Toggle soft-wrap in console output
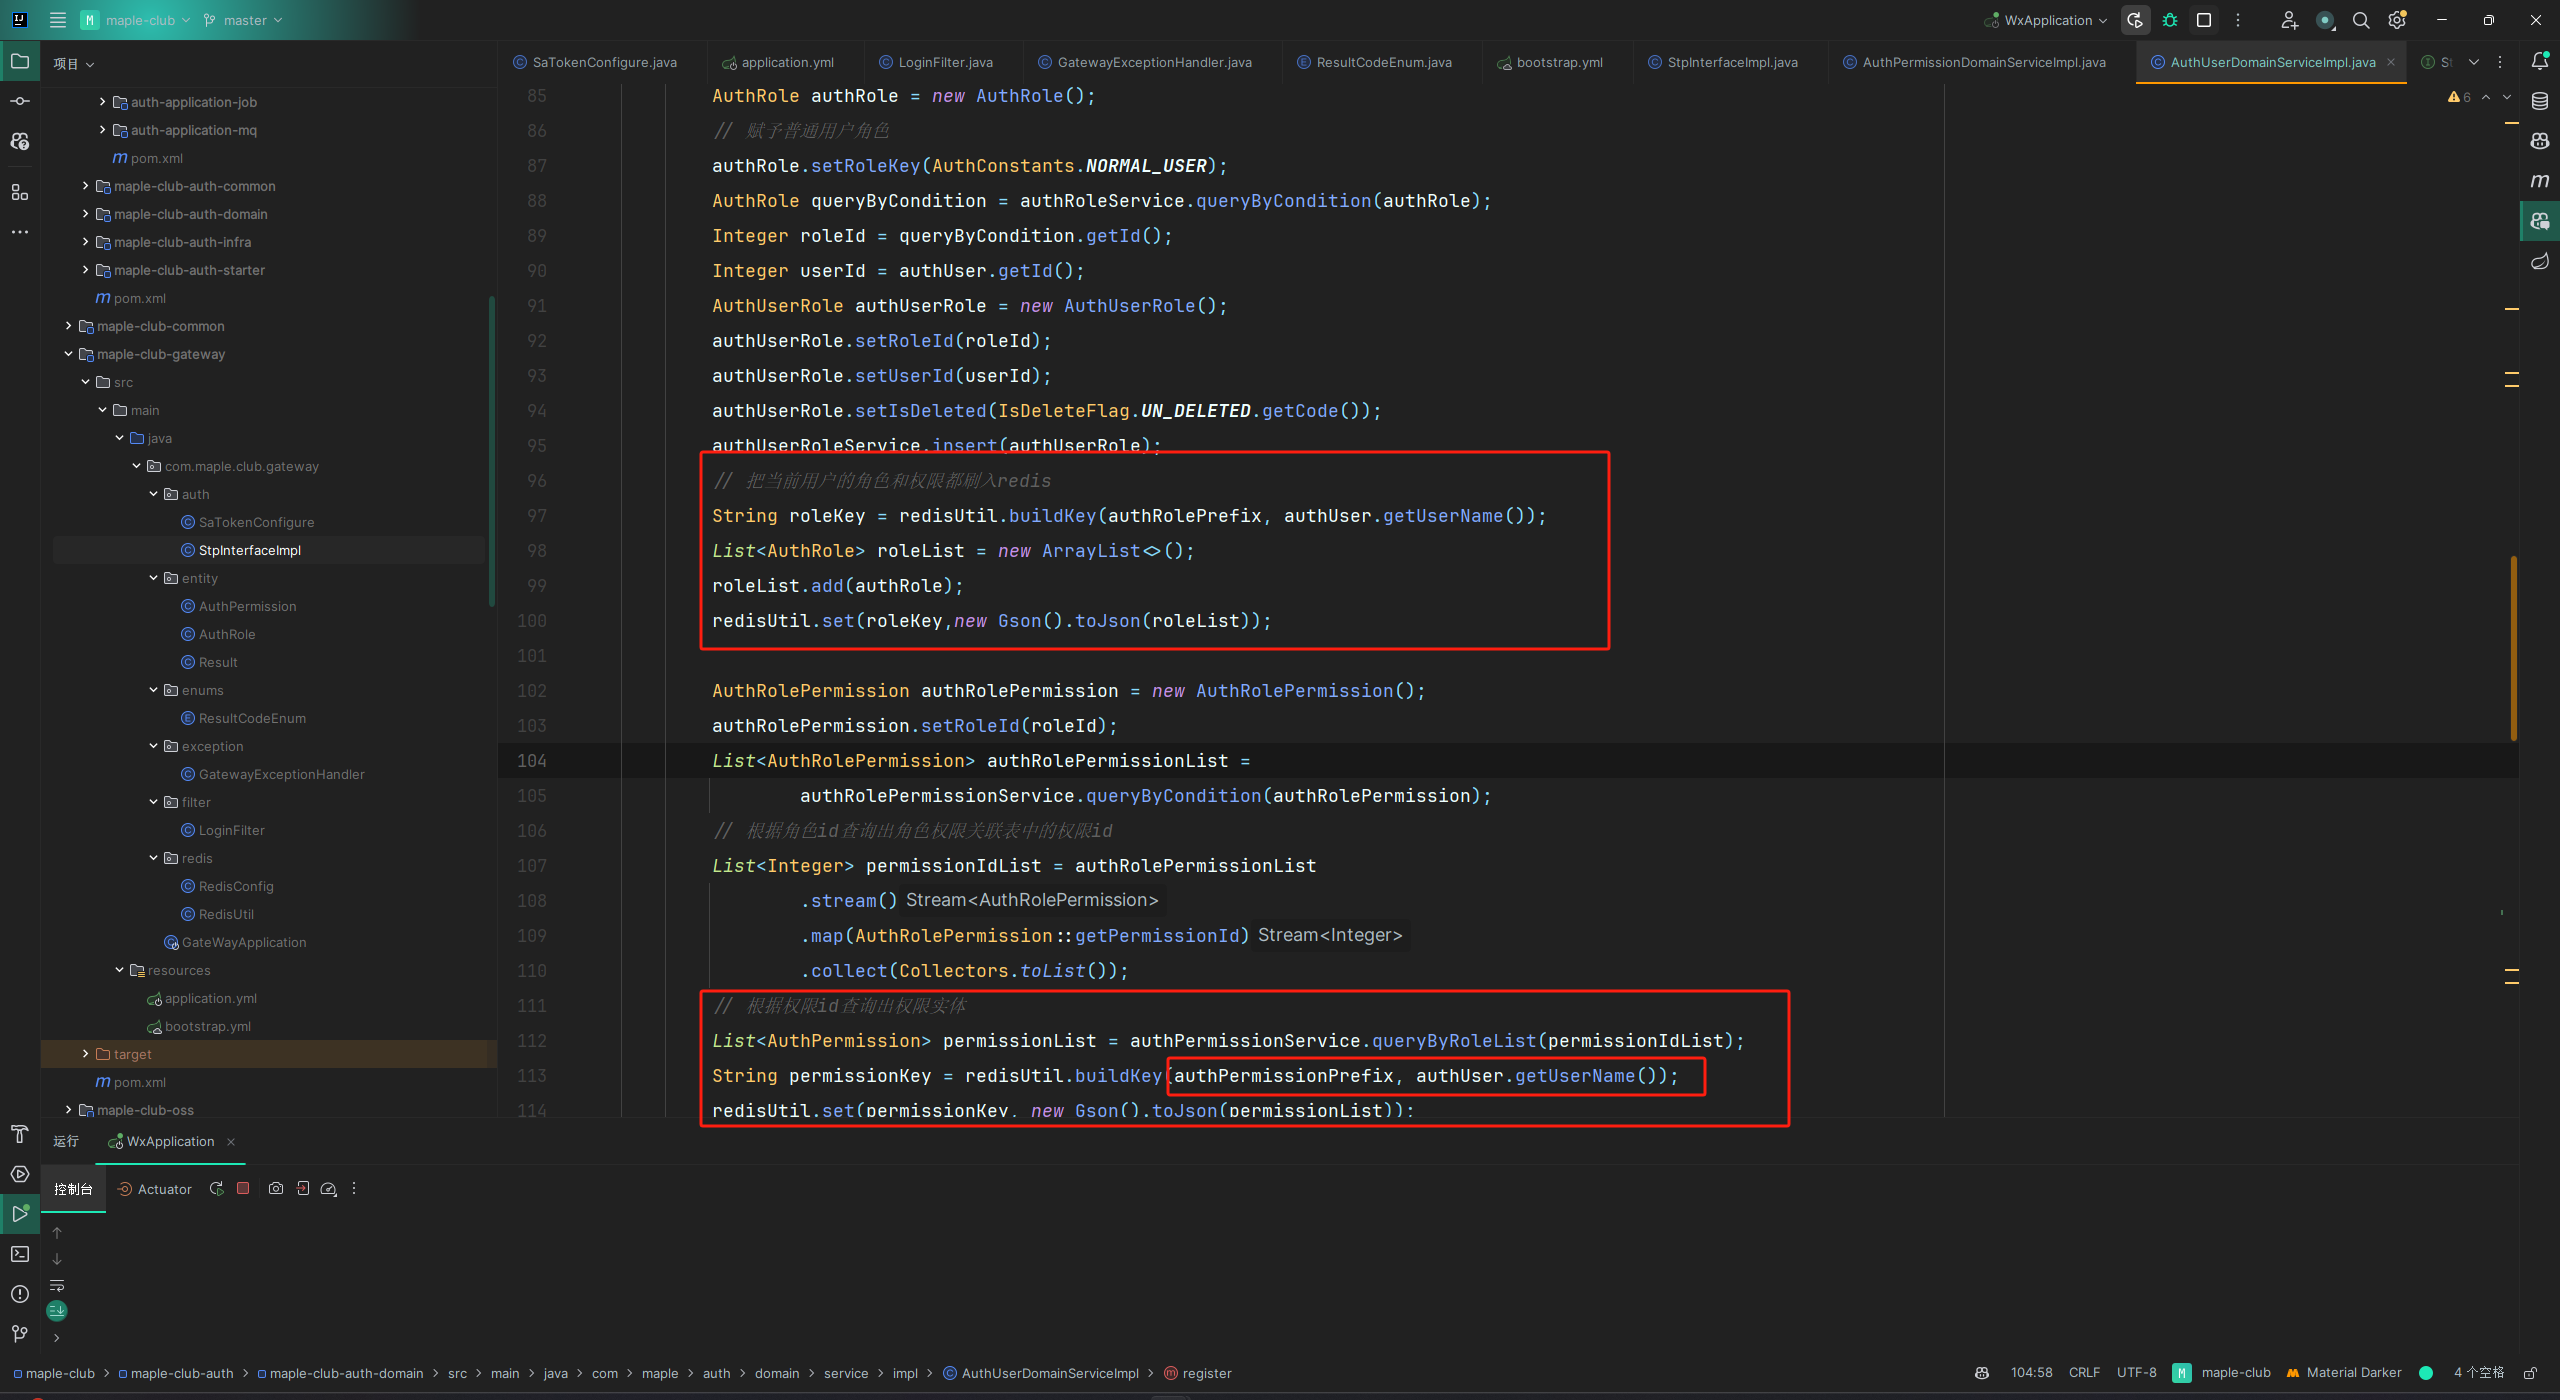 57,1285
